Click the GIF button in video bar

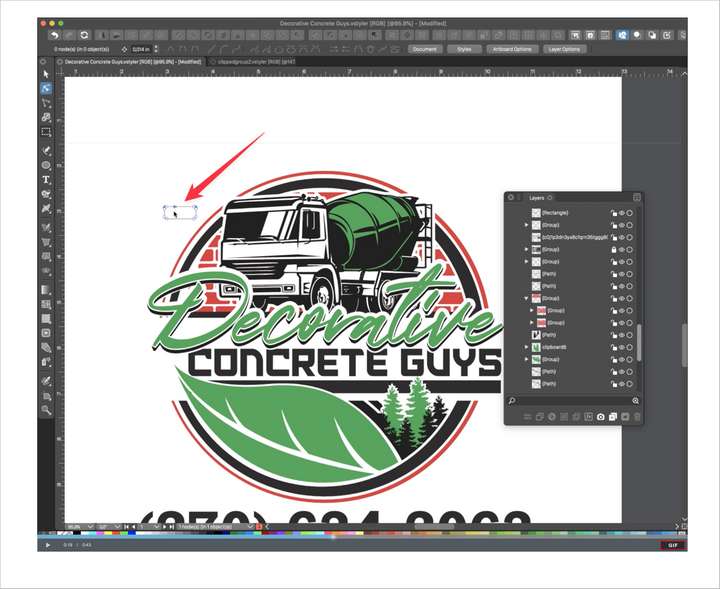point(673,545)
